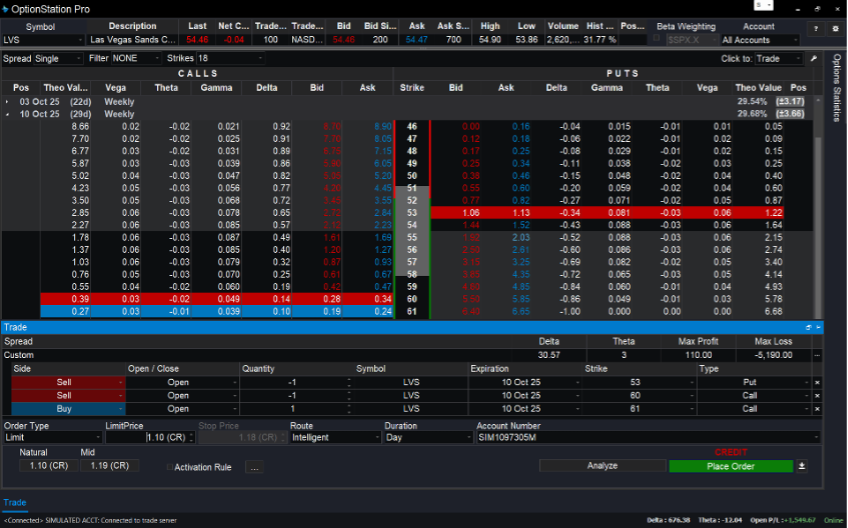Screen dimensions: 848x528
Task: Click the wrench icon beside Click to dropdown
Action: coord(813,59)
